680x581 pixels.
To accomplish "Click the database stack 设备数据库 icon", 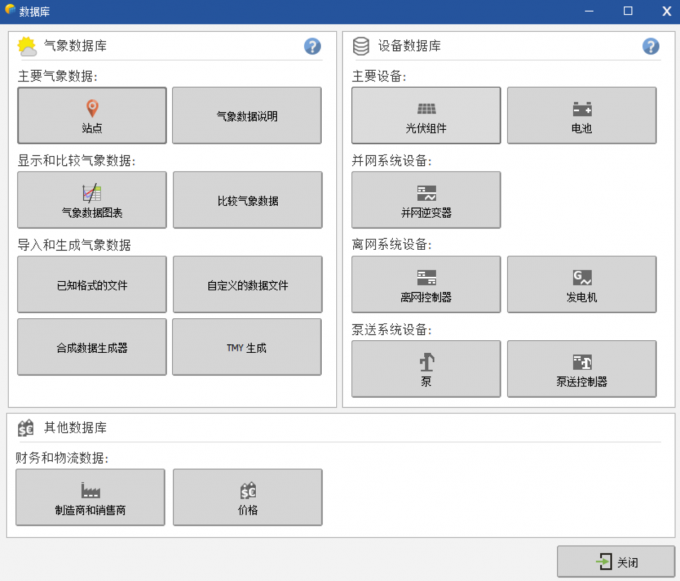I will [361, 46].
